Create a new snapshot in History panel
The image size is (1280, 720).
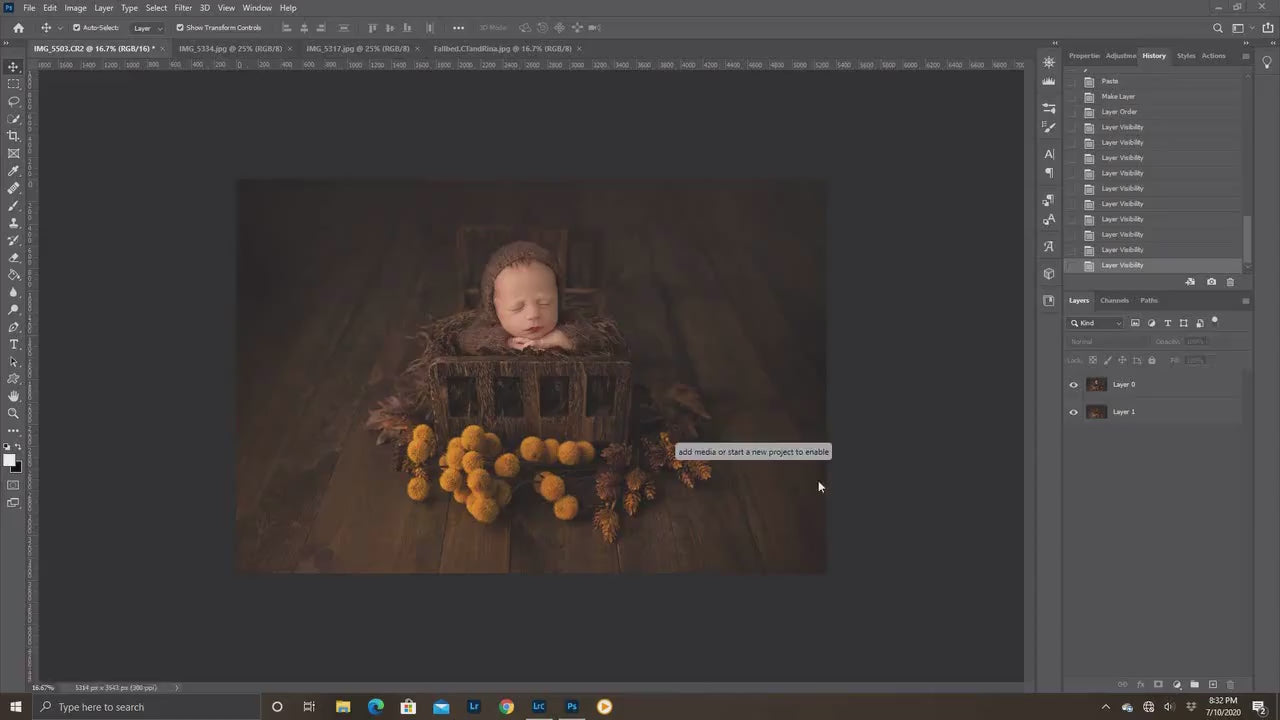pyautogui.click(x=1211, y=281)
